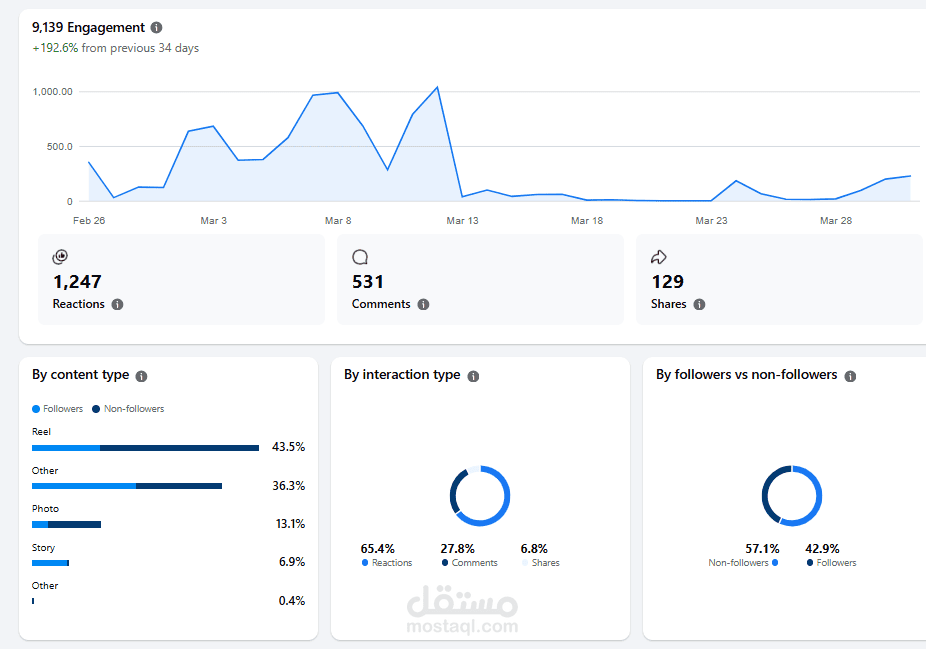Image resolution: width=926 pixels, height=649 pixels.
Task: Click the 43.5% value for Reel
Action: pyautogui.click(x=288, y=447)
